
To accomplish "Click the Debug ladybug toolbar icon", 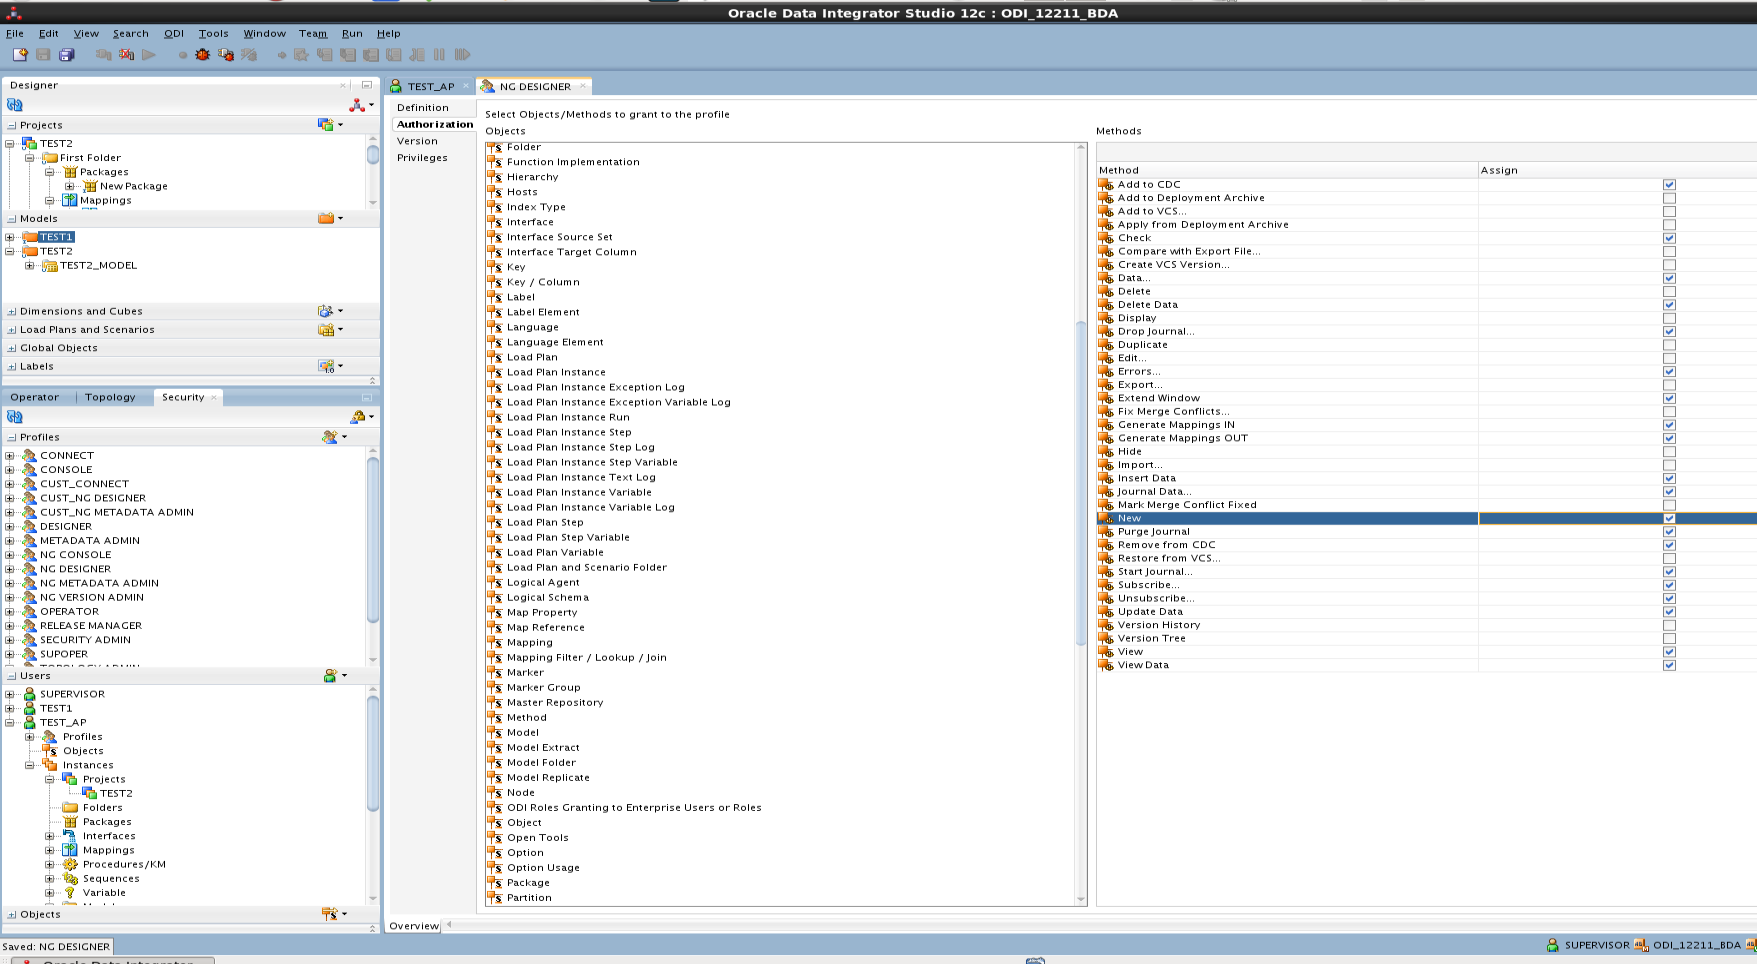I will coord(203,55).
